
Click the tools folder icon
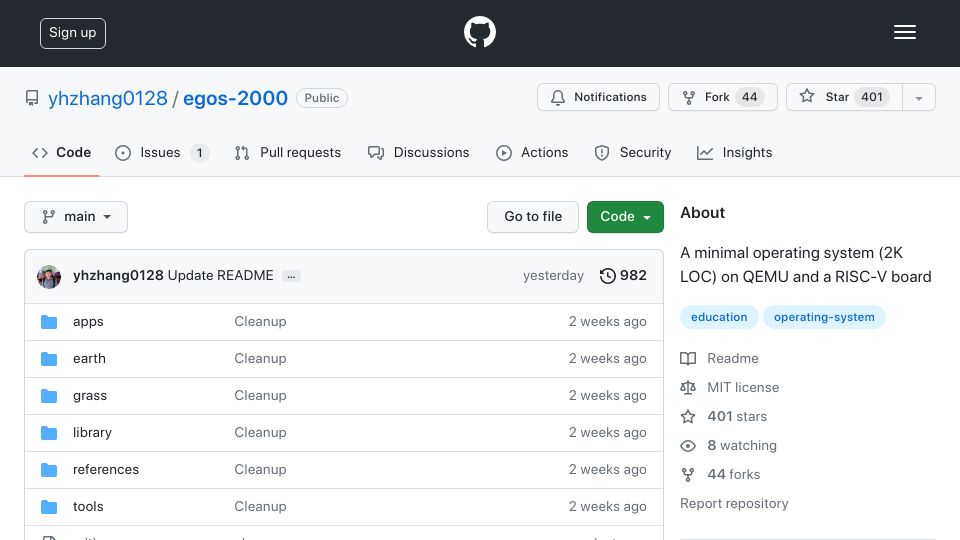(49, 507)
